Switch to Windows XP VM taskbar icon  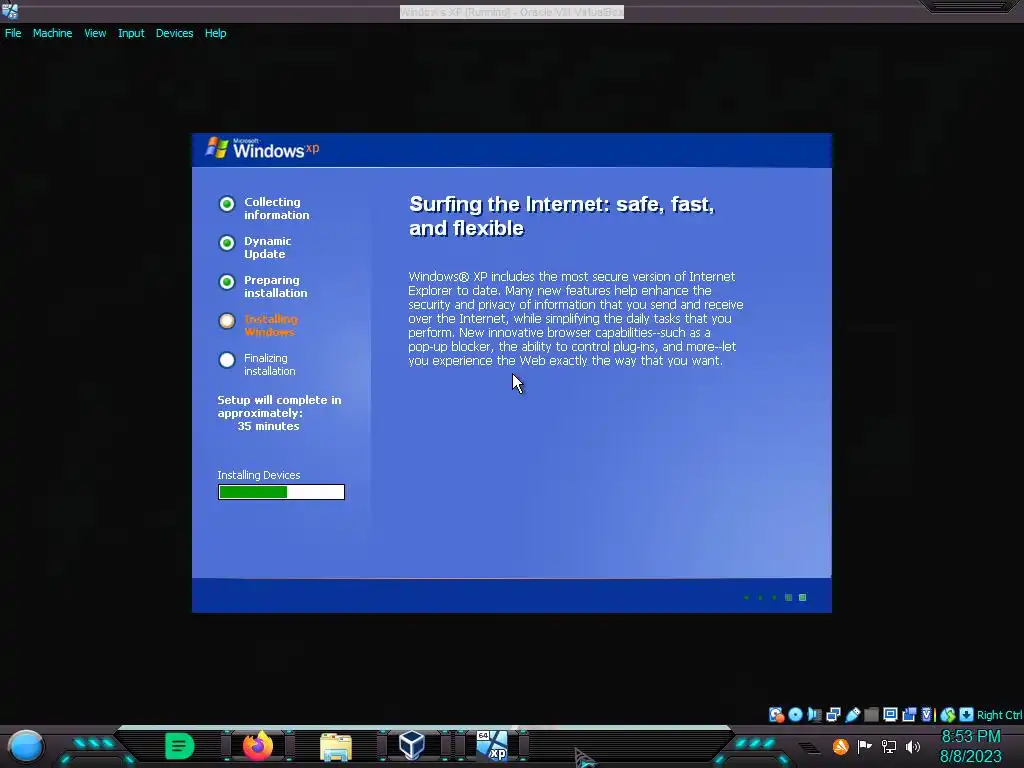tap(492, 746)
